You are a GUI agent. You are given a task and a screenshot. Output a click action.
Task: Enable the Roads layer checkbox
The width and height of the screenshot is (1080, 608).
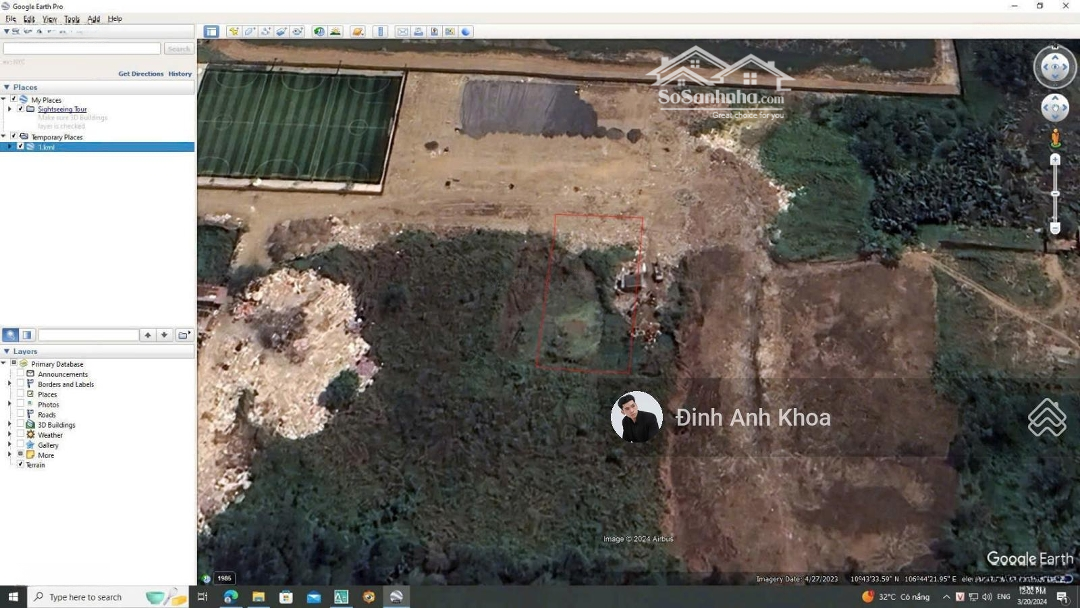(x=20, y=414)
